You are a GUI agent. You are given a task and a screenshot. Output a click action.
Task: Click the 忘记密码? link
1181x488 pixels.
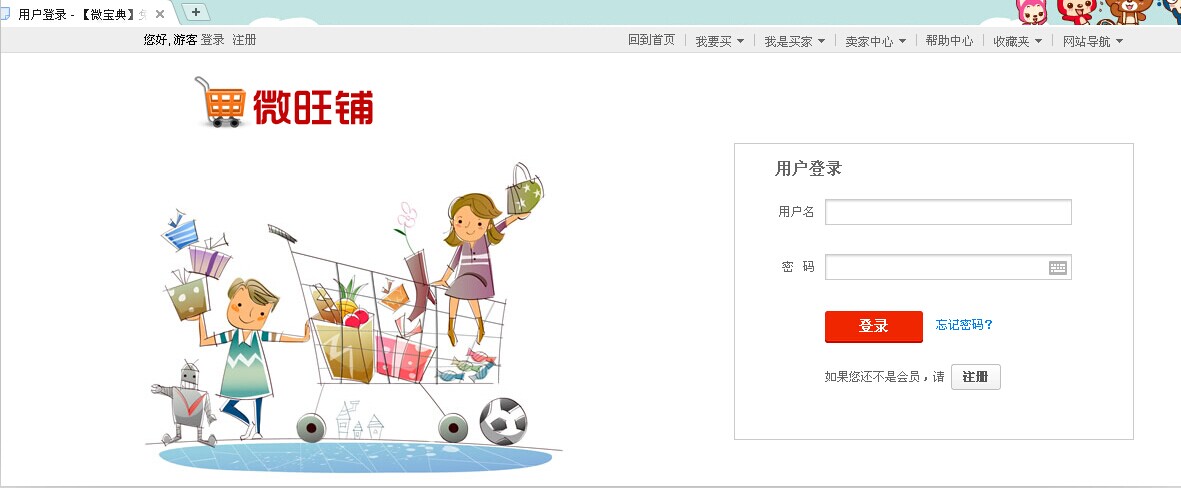click(964, 325)
